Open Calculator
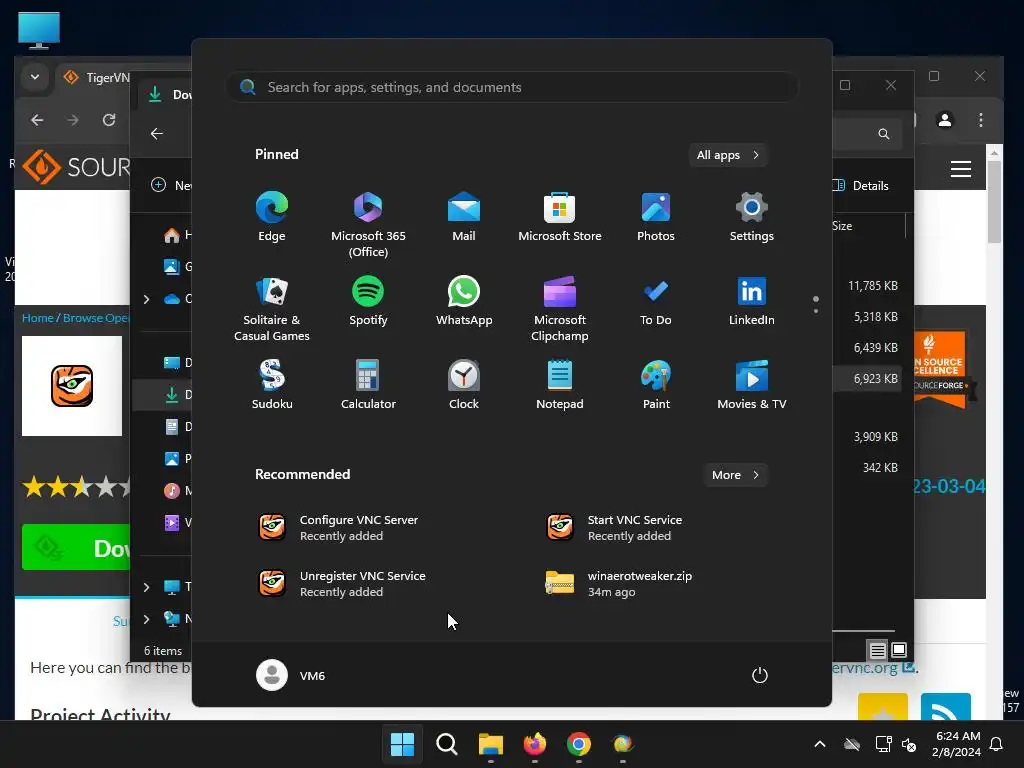 click(368, 385)
